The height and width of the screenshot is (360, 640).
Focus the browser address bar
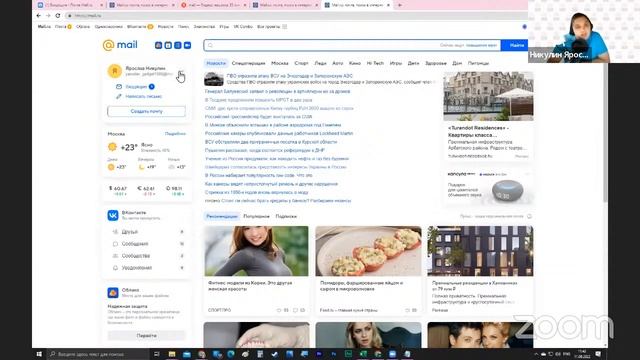[296, 16]
